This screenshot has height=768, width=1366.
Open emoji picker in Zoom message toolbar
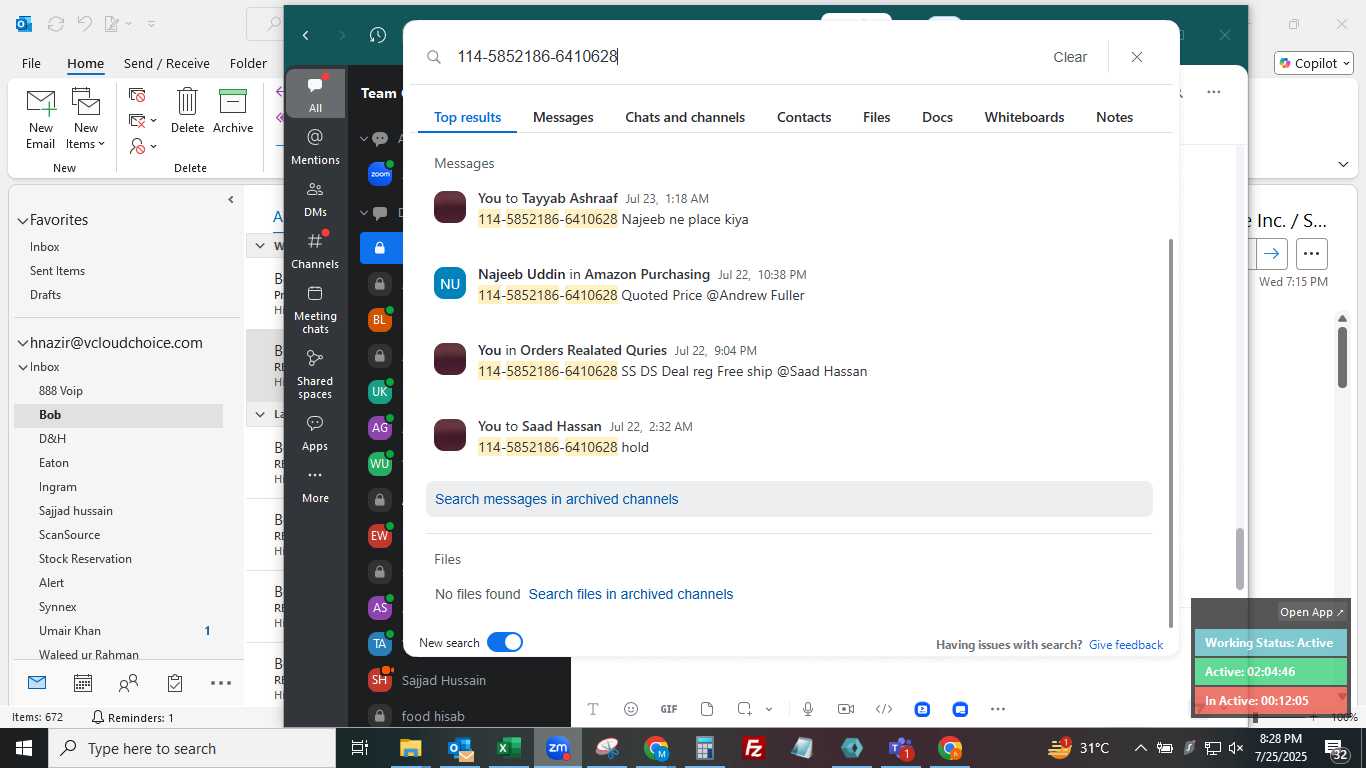(x=631, y=709)
